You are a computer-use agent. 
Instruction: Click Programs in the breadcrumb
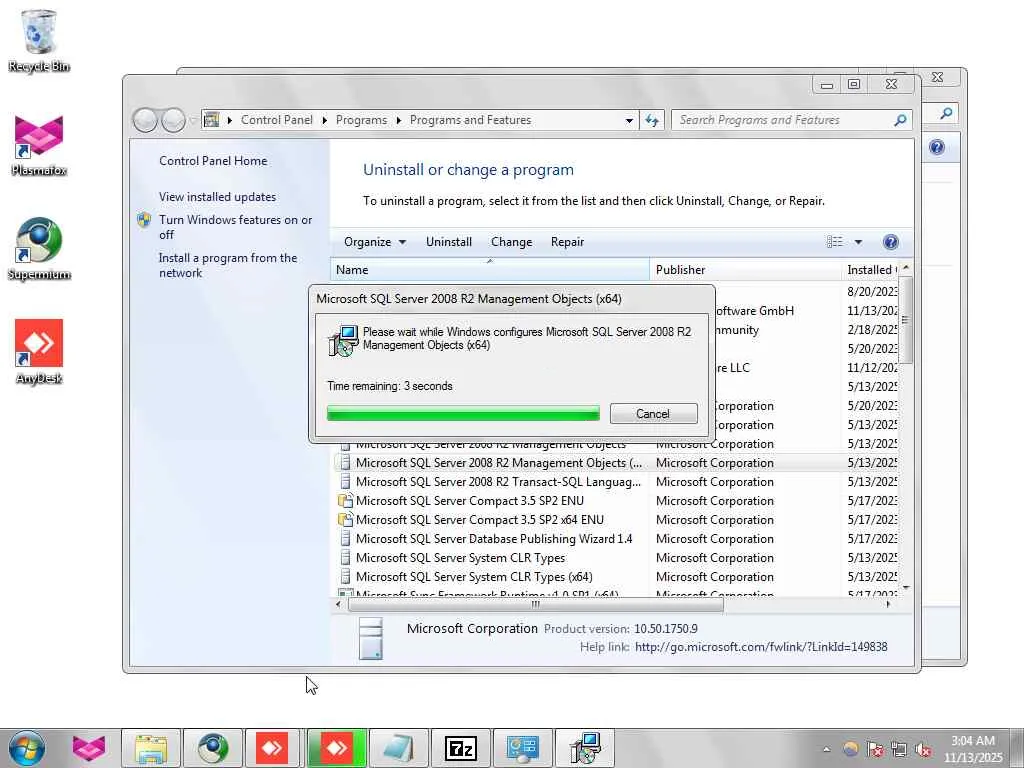[361, 120]
